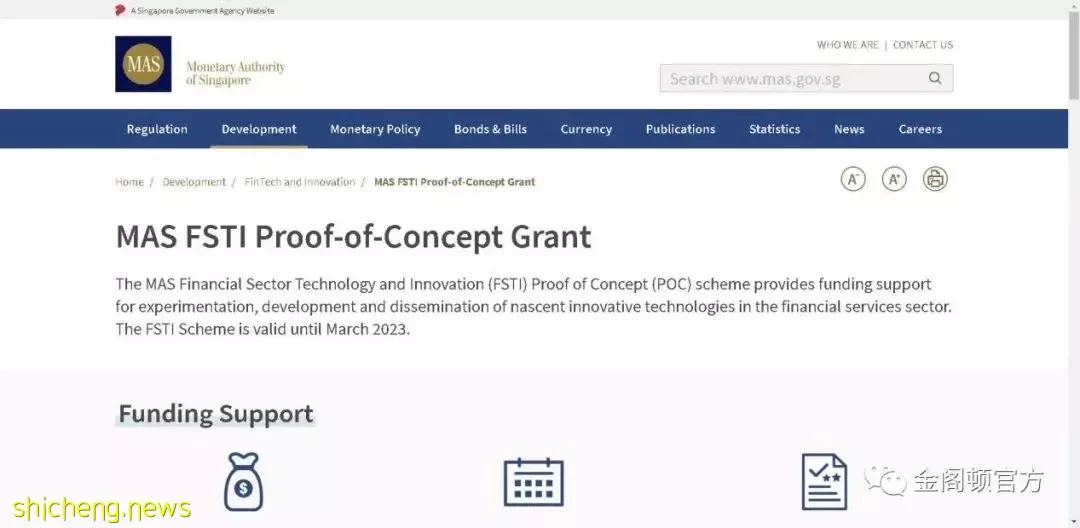Open the Careers menu

pyautogui.click(x=920, y=129)
